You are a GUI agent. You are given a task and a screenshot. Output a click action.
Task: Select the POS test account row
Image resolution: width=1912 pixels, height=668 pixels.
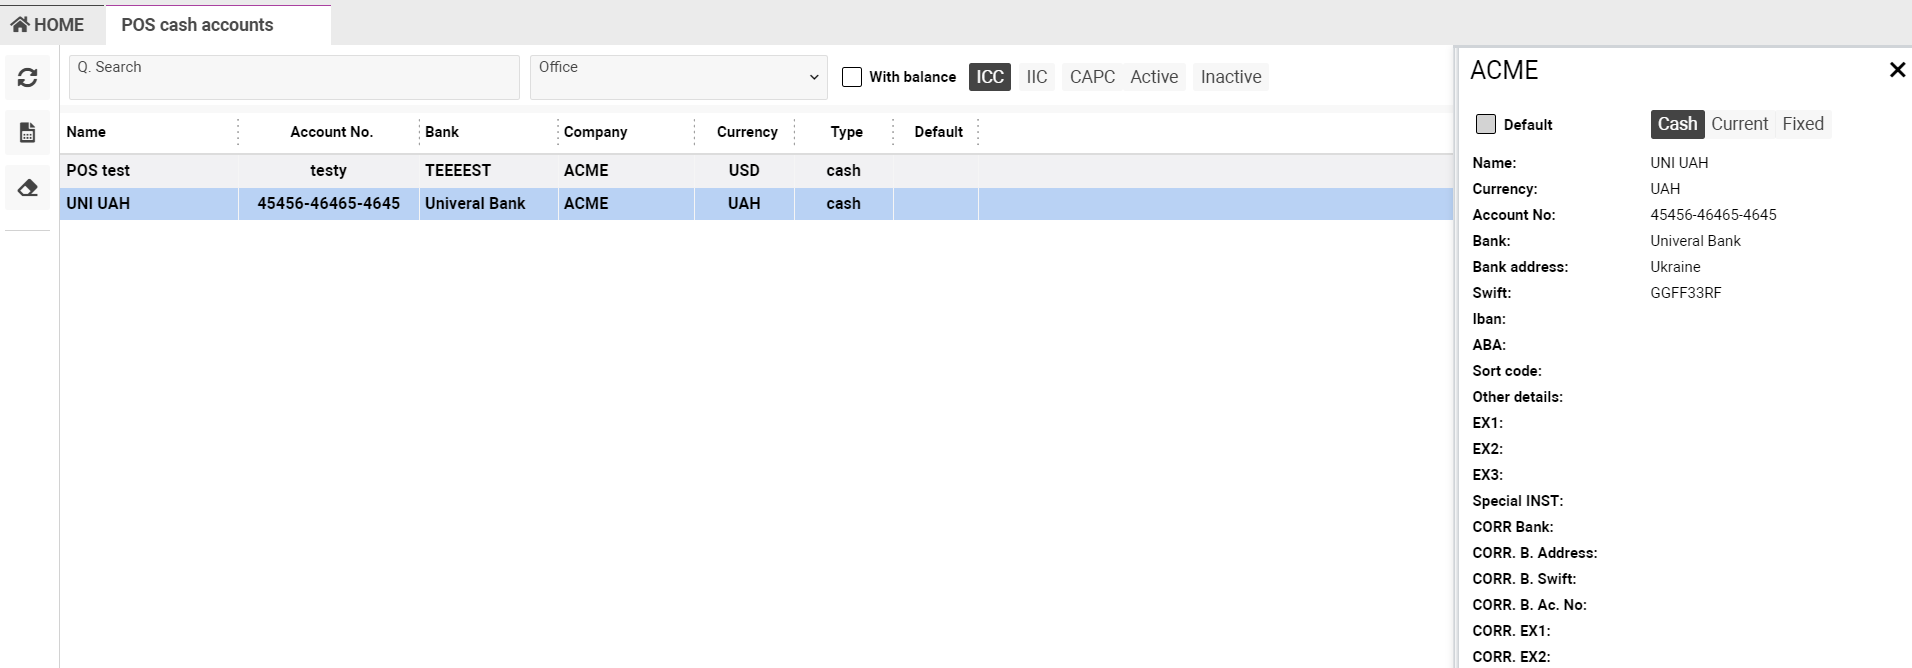98,170
